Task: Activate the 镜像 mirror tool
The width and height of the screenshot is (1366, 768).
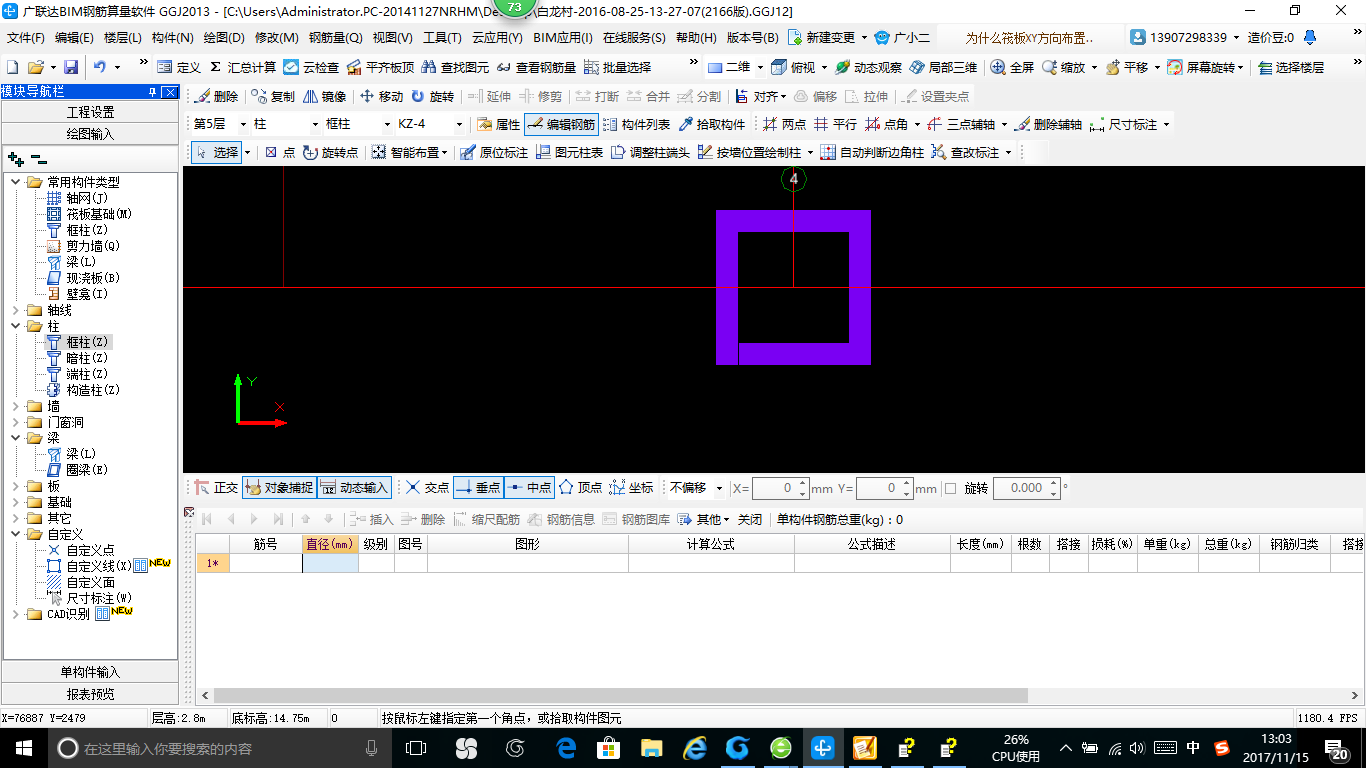Action: (324, 97)
